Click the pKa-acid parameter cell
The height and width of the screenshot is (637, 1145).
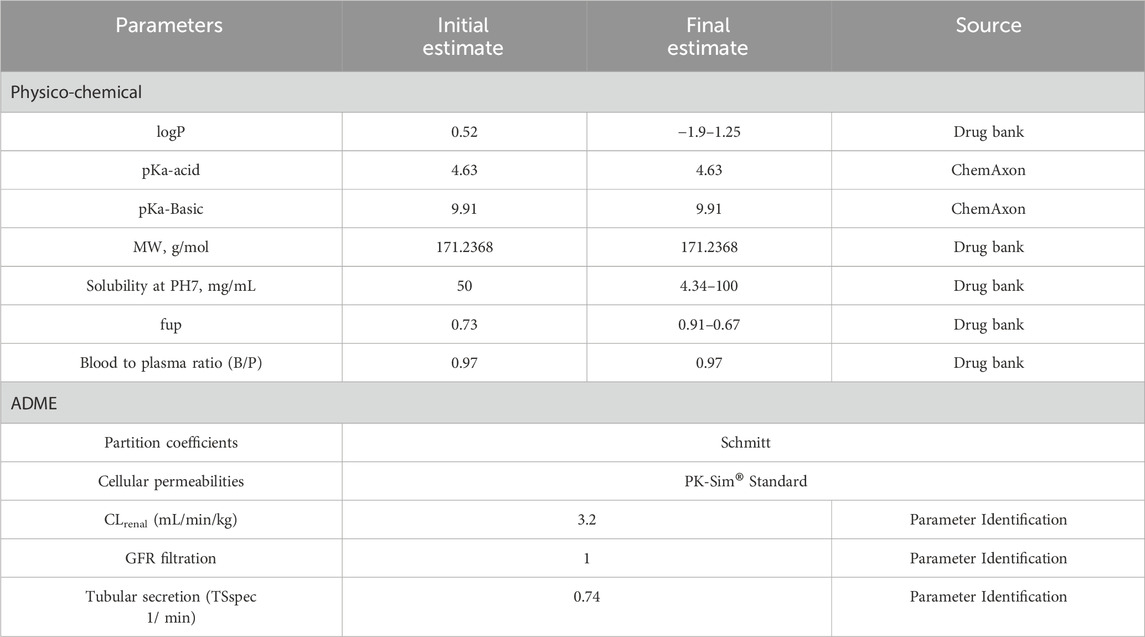(x=171, y=170)
